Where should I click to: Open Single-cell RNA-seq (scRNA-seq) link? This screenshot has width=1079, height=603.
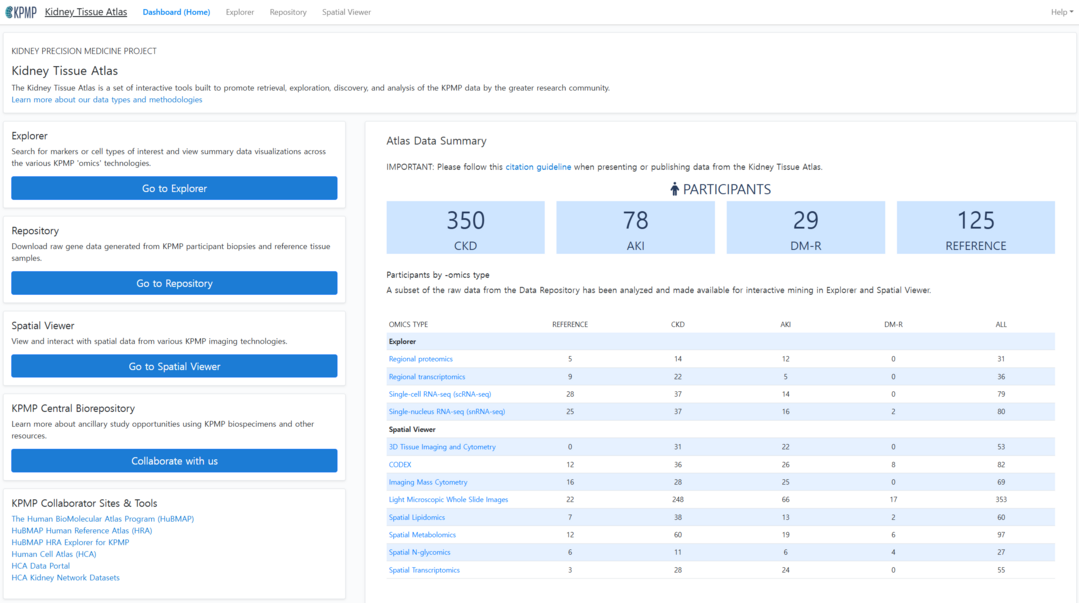pyautogui.click(x=439, y=394)
